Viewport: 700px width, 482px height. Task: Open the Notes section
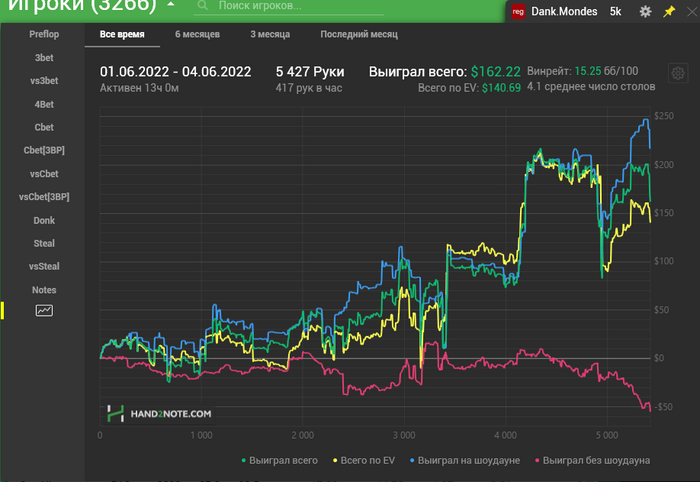[x=44, y=290]
